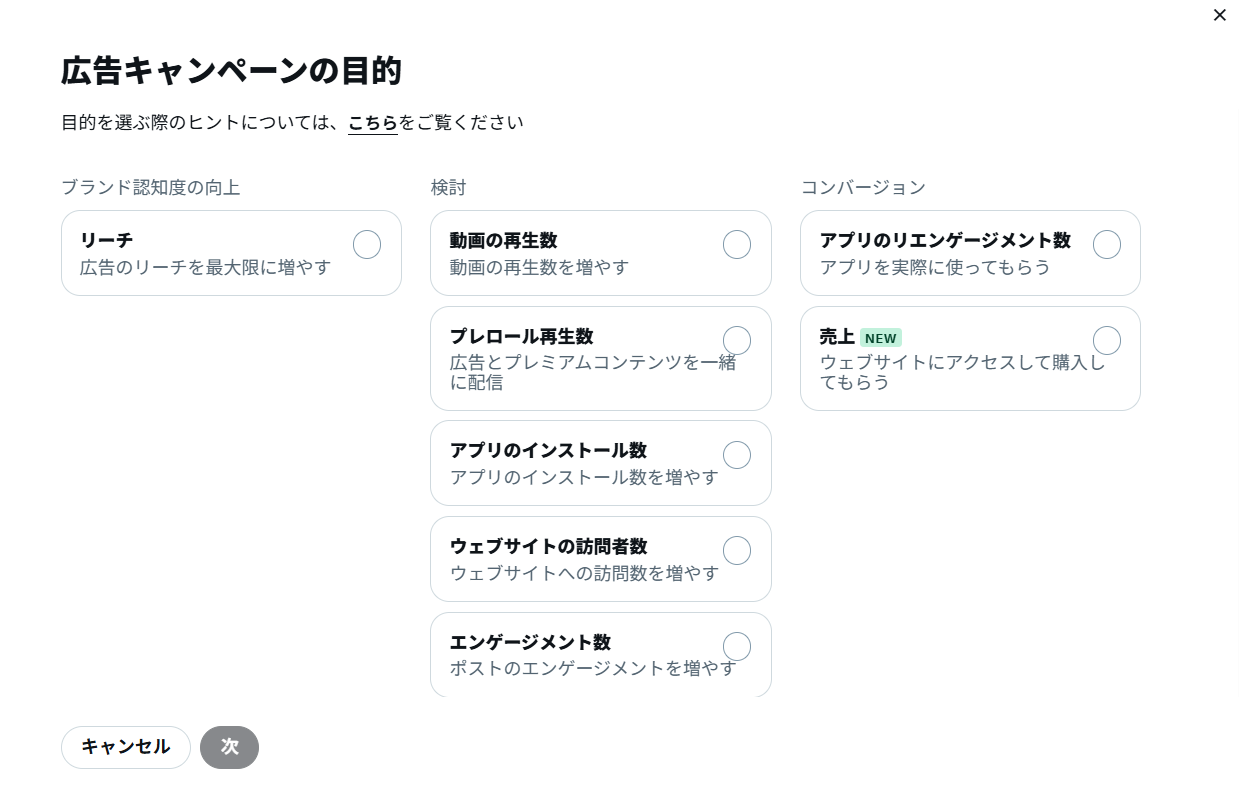This screenshot has height=810, width=1239.
Task: Close the campaign objective dialog
Action: tap(1219, 15)
